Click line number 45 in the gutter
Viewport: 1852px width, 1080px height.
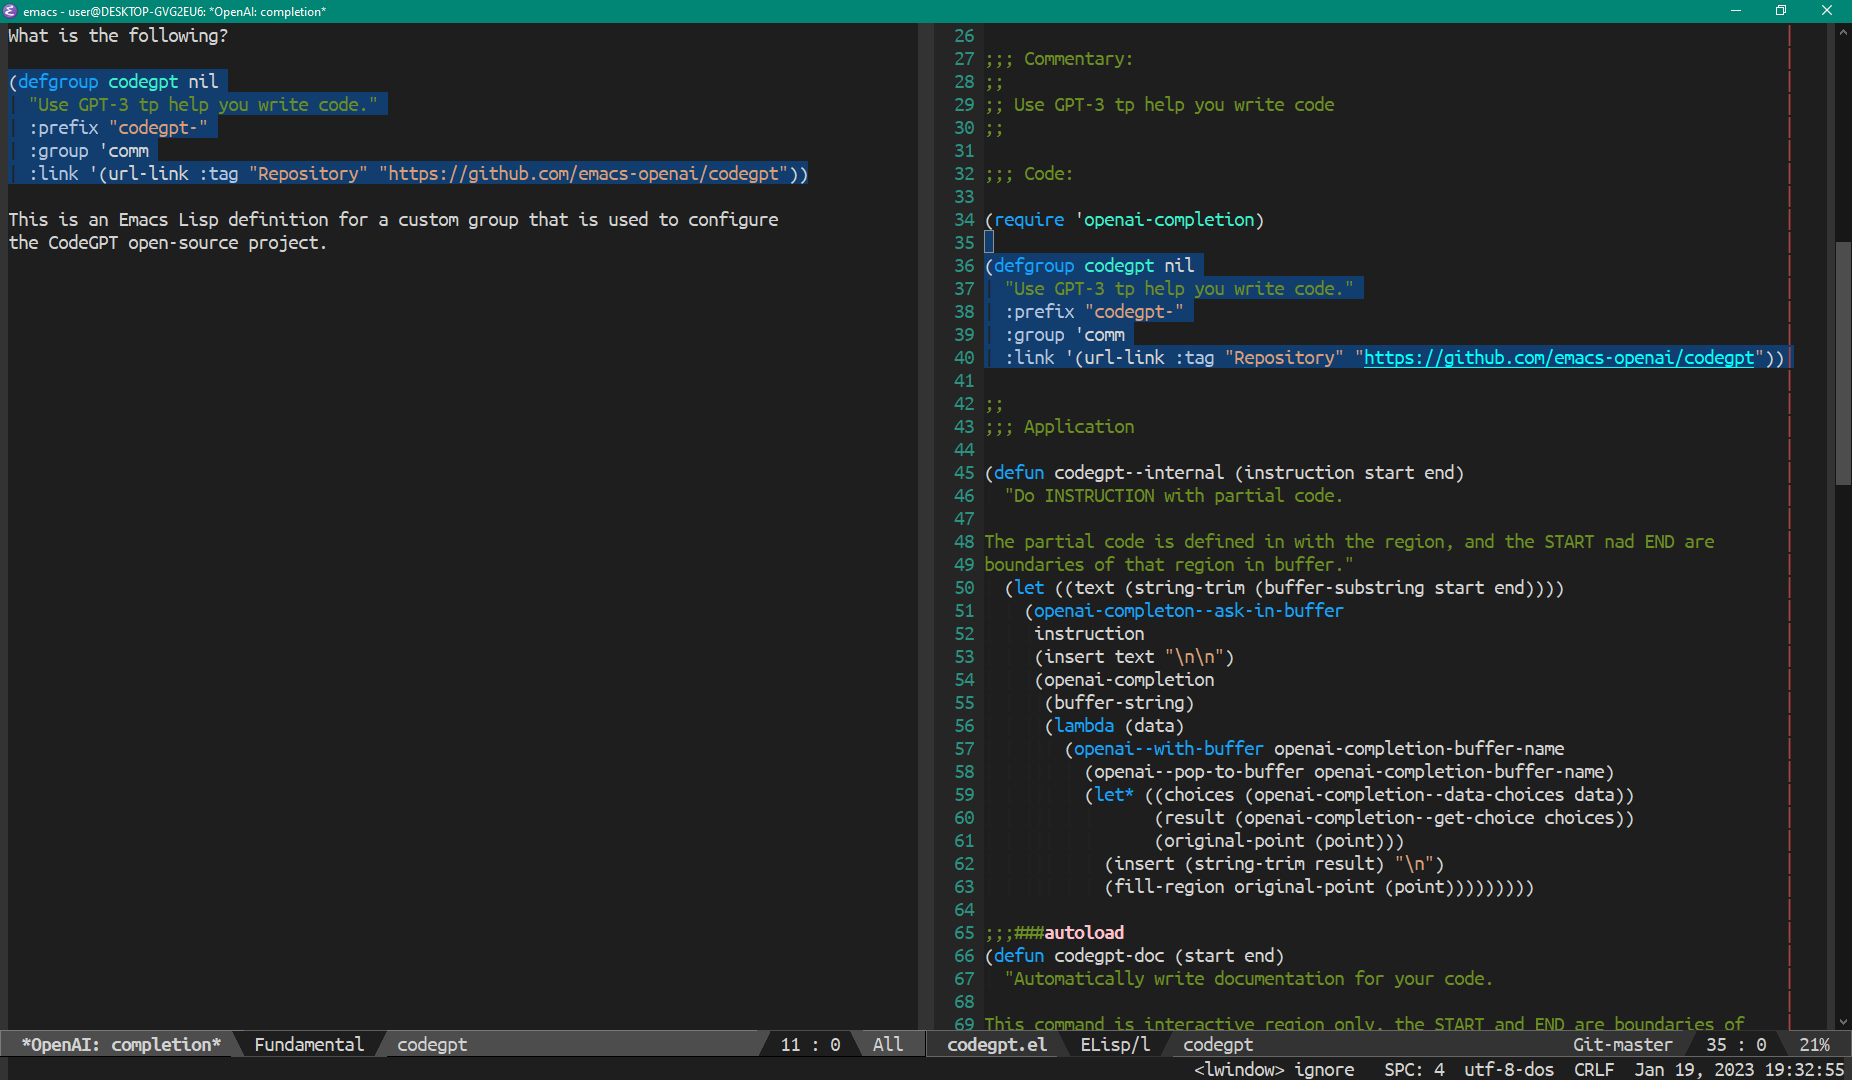tap(963, 473)
